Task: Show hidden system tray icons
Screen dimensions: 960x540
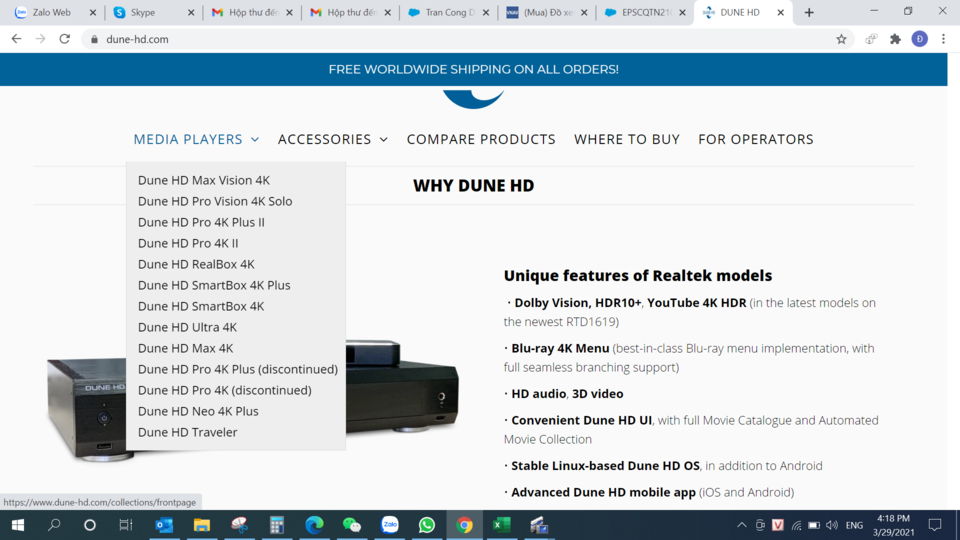Action: click(x=741, y=525)
